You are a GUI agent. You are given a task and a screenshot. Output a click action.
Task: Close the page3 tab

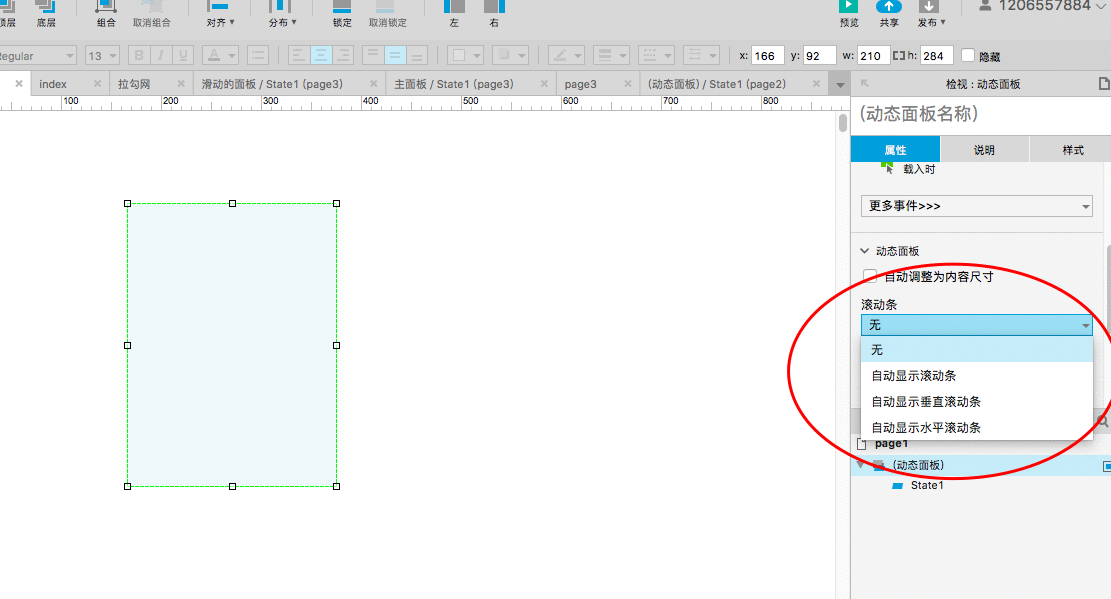tap(627, 84)
